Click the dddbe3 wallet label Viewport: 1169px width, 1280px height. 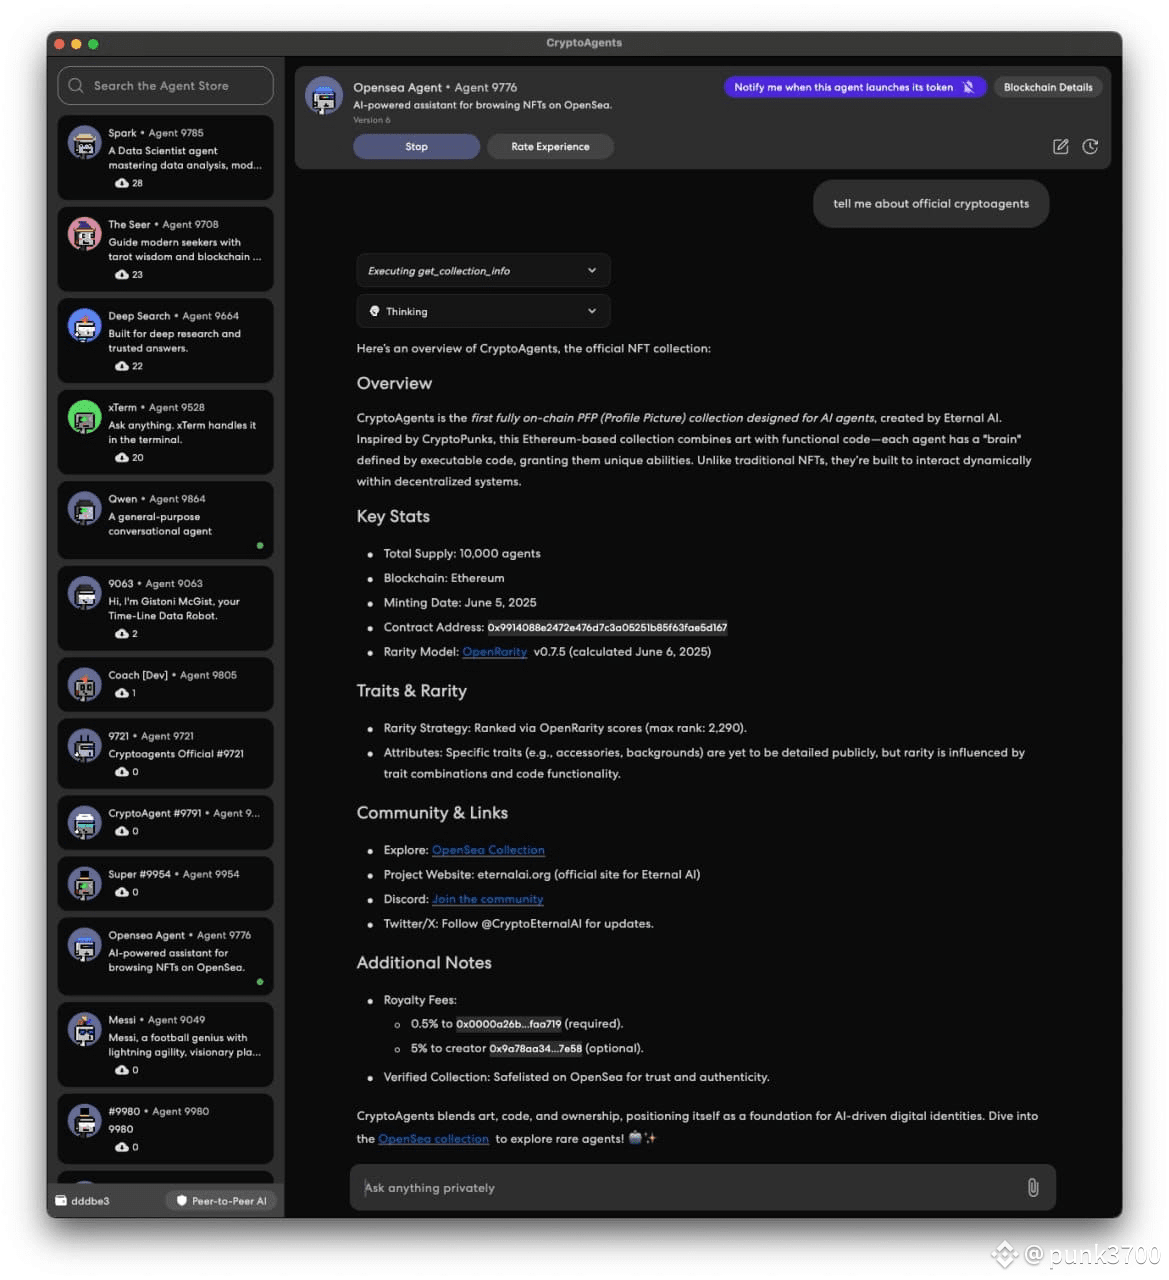pyautogui.click(x=90, y=1201)
